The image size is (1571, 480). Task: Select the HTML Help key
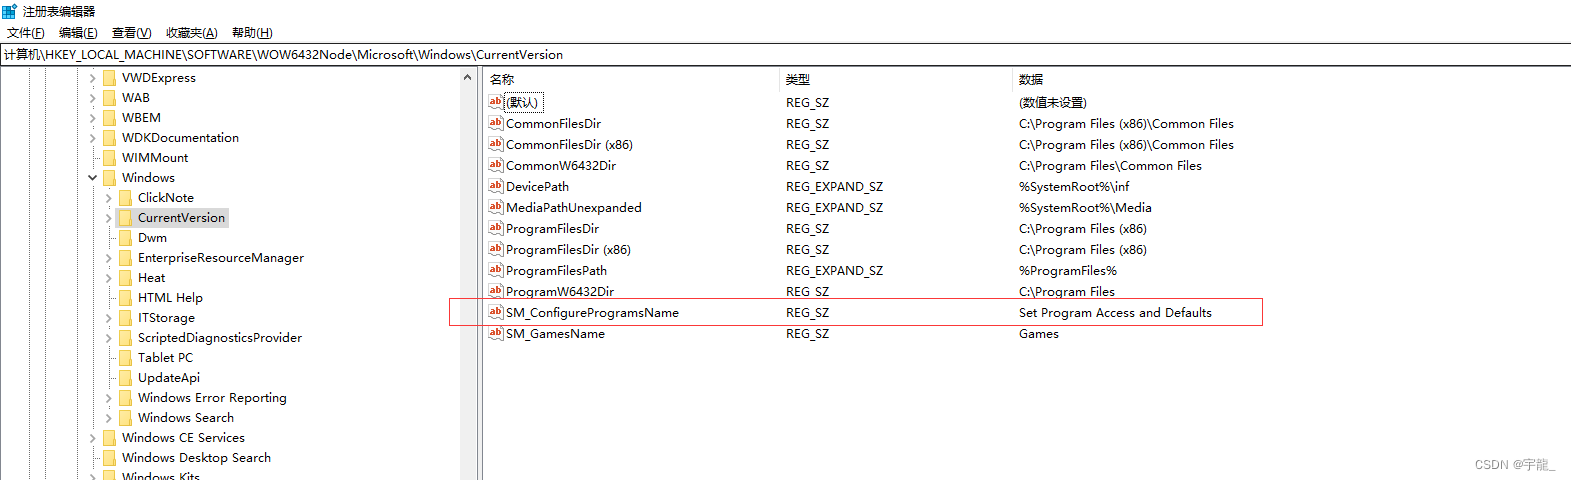click(x=170, y=298)
